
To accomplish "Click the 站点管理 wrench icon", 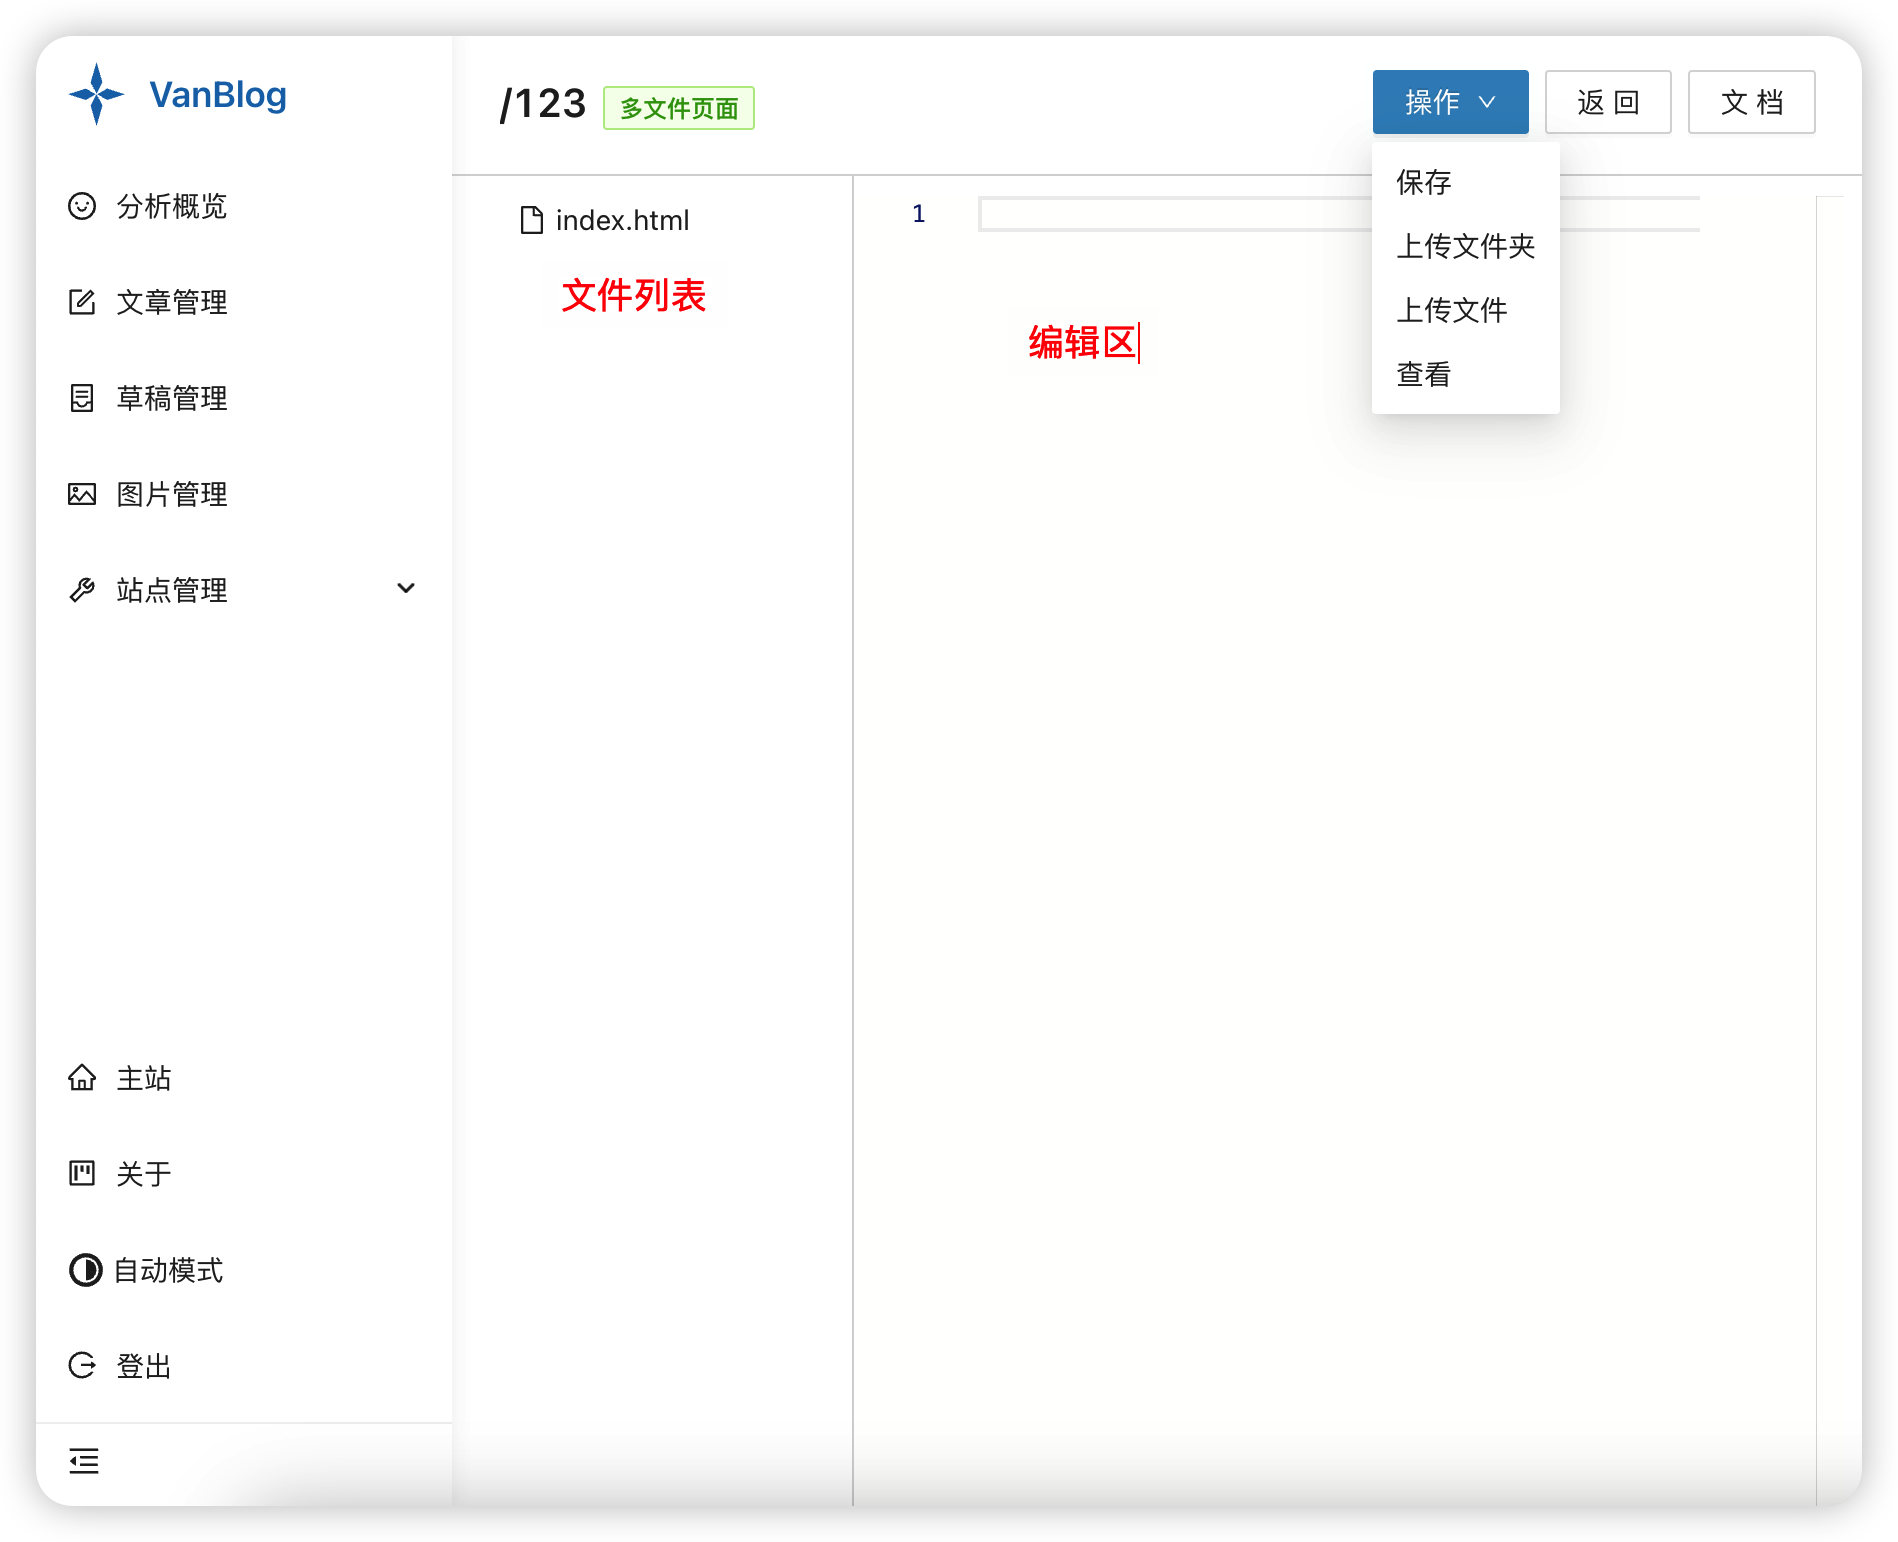I will [82, 590].
